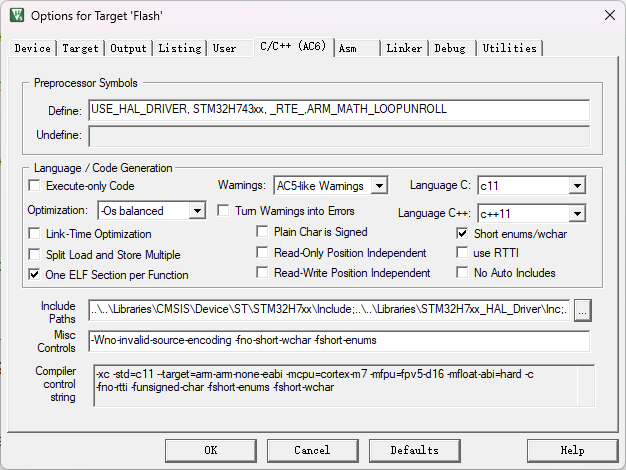Viewport: 626px width, 470px height.
Task: Open the Language C++ dropdown
Action: tap(577, 213)
